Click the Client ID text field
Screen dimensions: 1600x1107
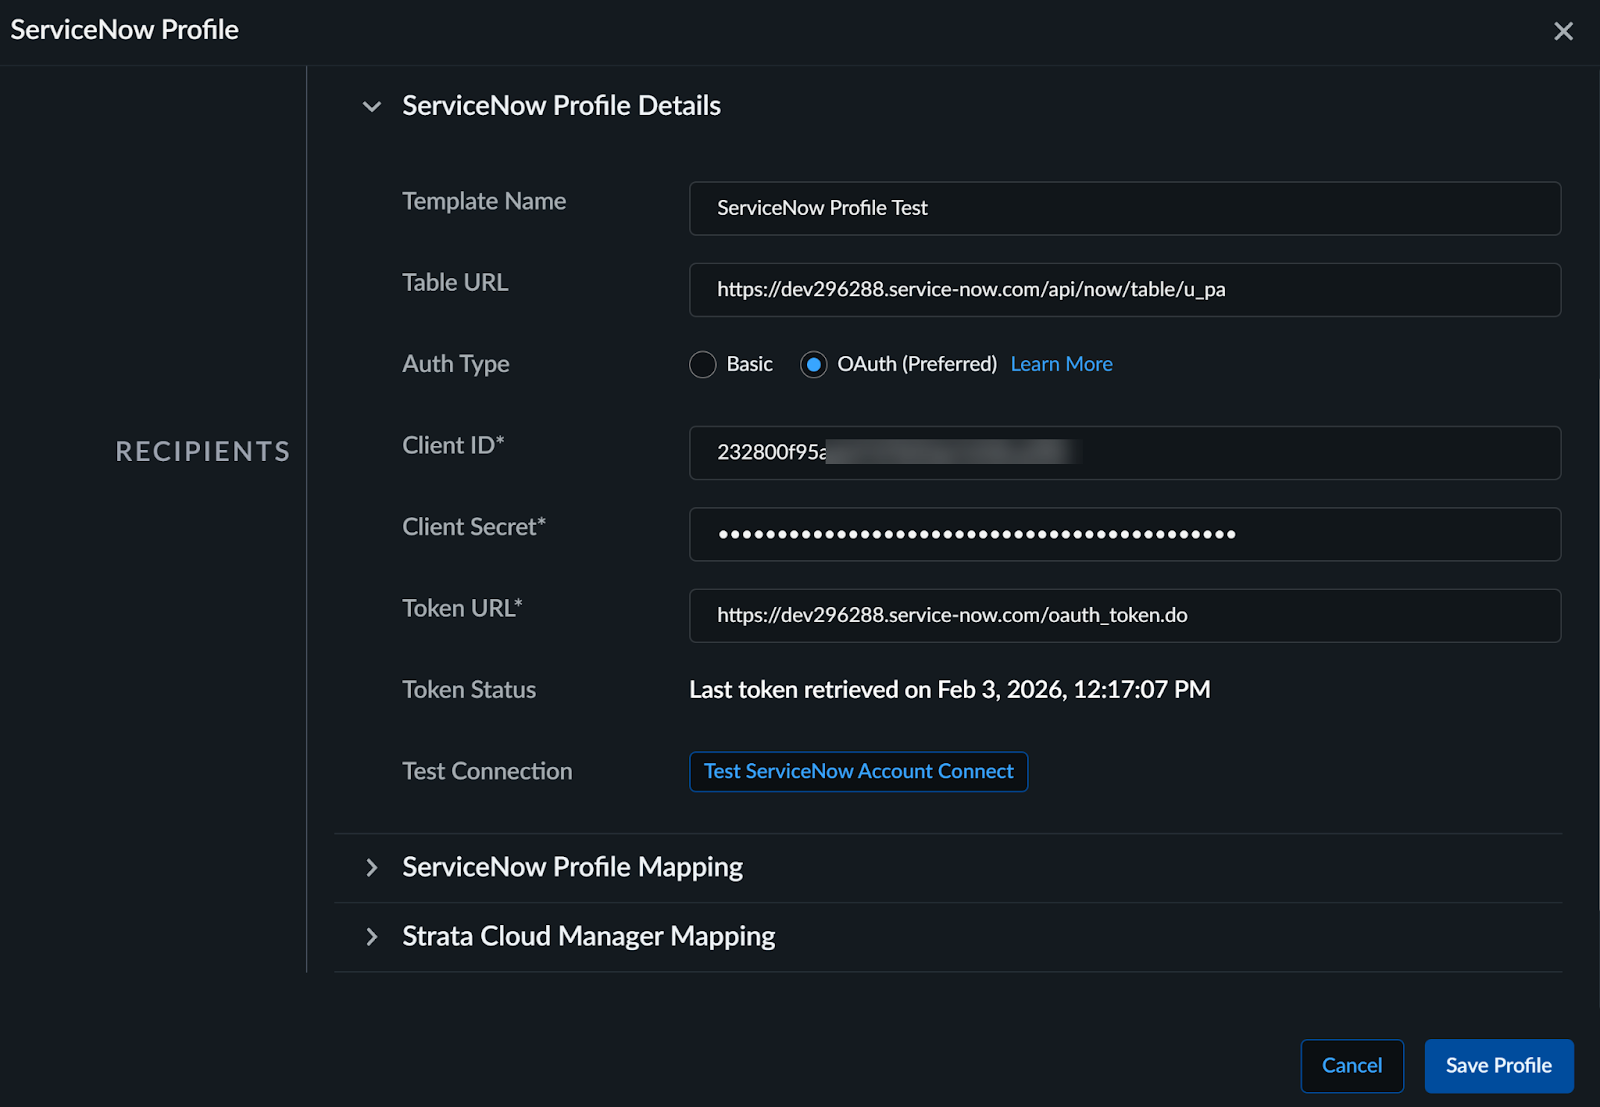1124,453
